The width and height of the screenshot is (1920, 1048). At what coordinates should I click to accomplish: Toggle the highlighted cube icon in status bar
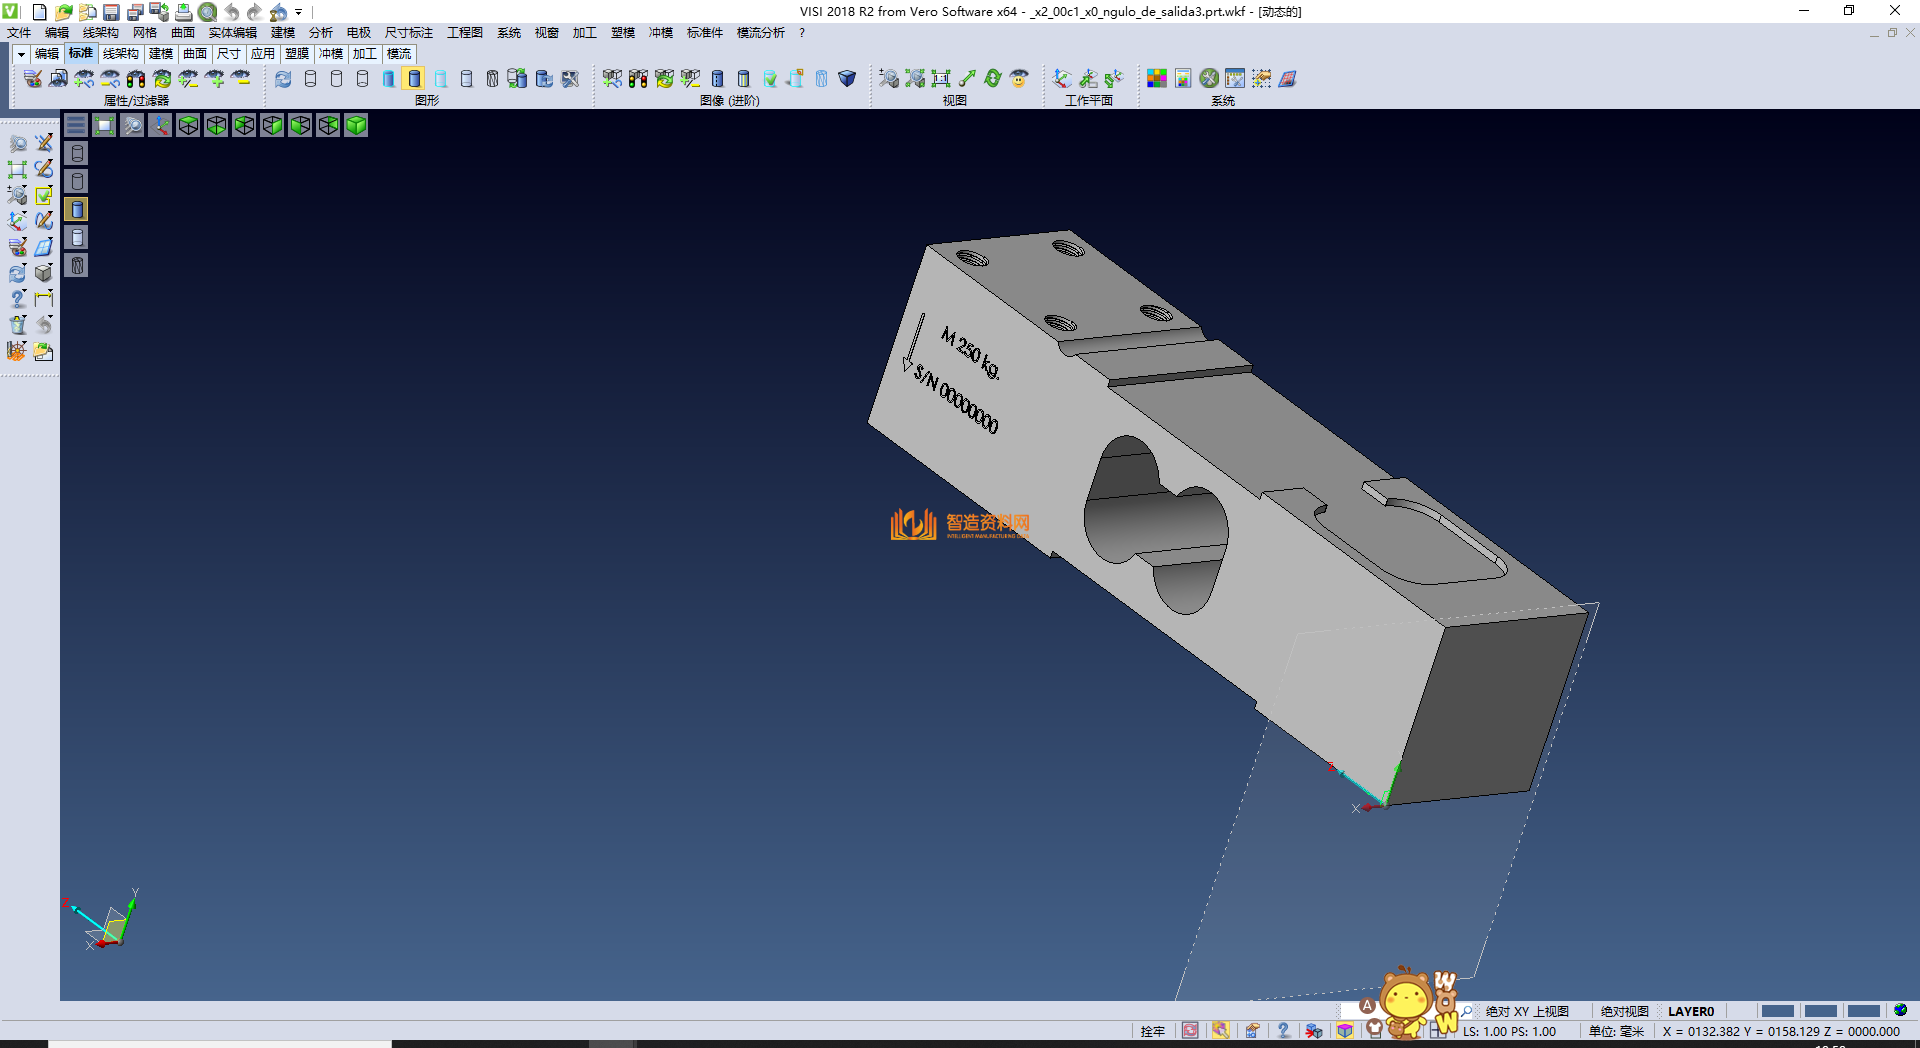[x=1345, y=1031]
